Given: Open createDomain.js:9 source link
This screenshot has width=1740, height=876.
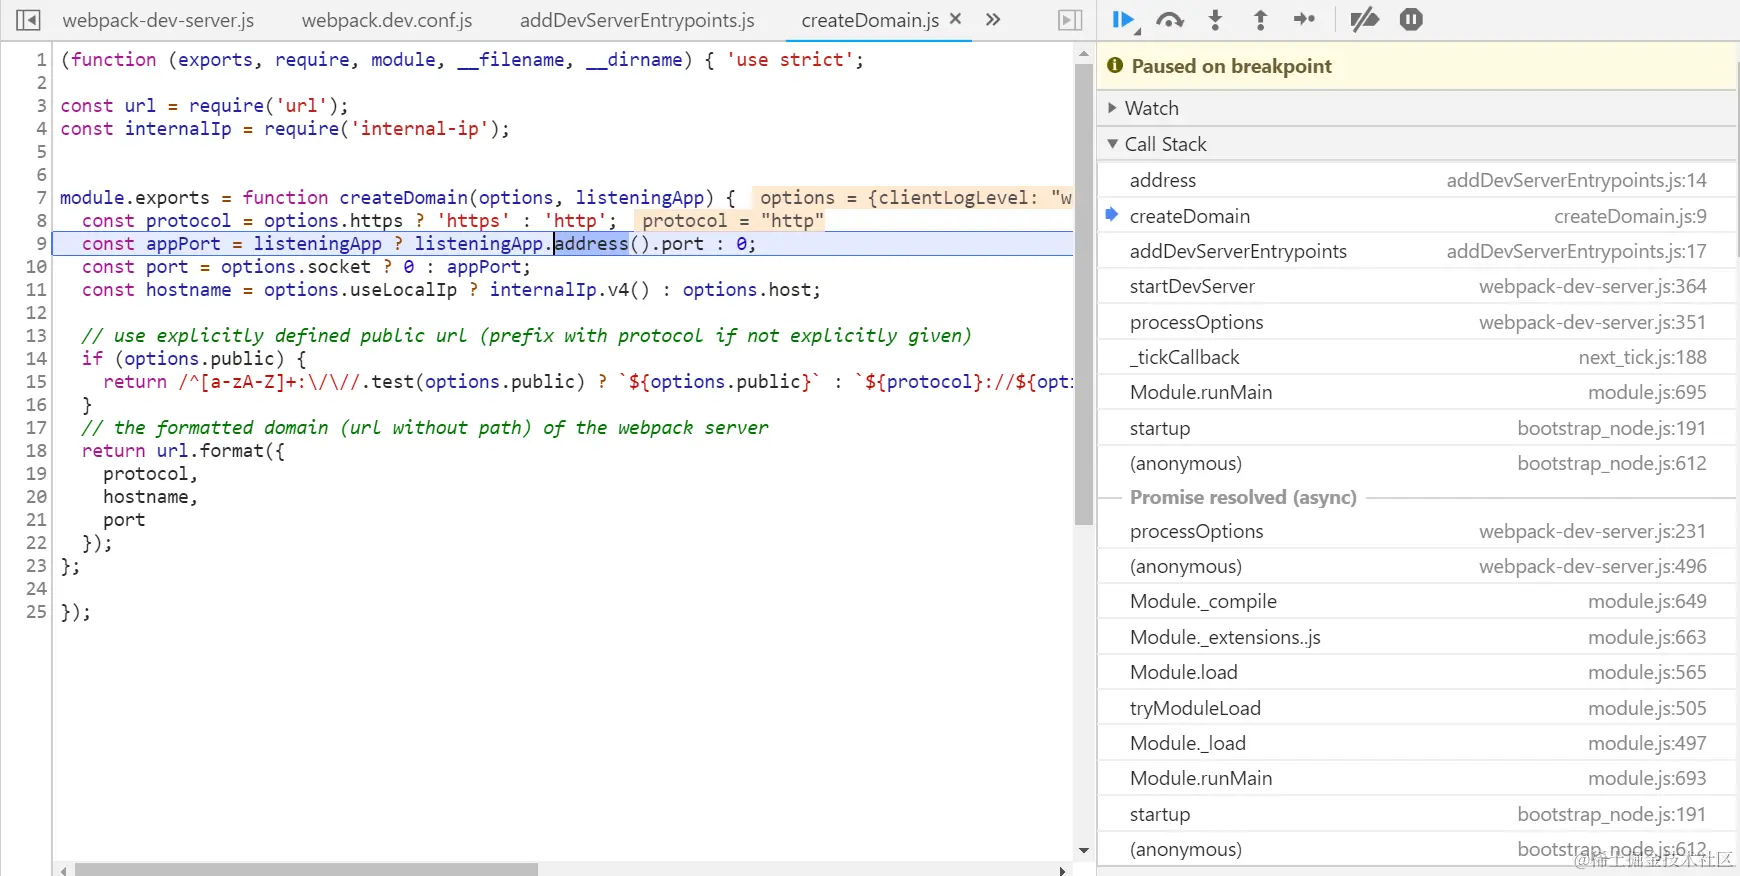Looking at the screenshot, I should [1630, 216].
